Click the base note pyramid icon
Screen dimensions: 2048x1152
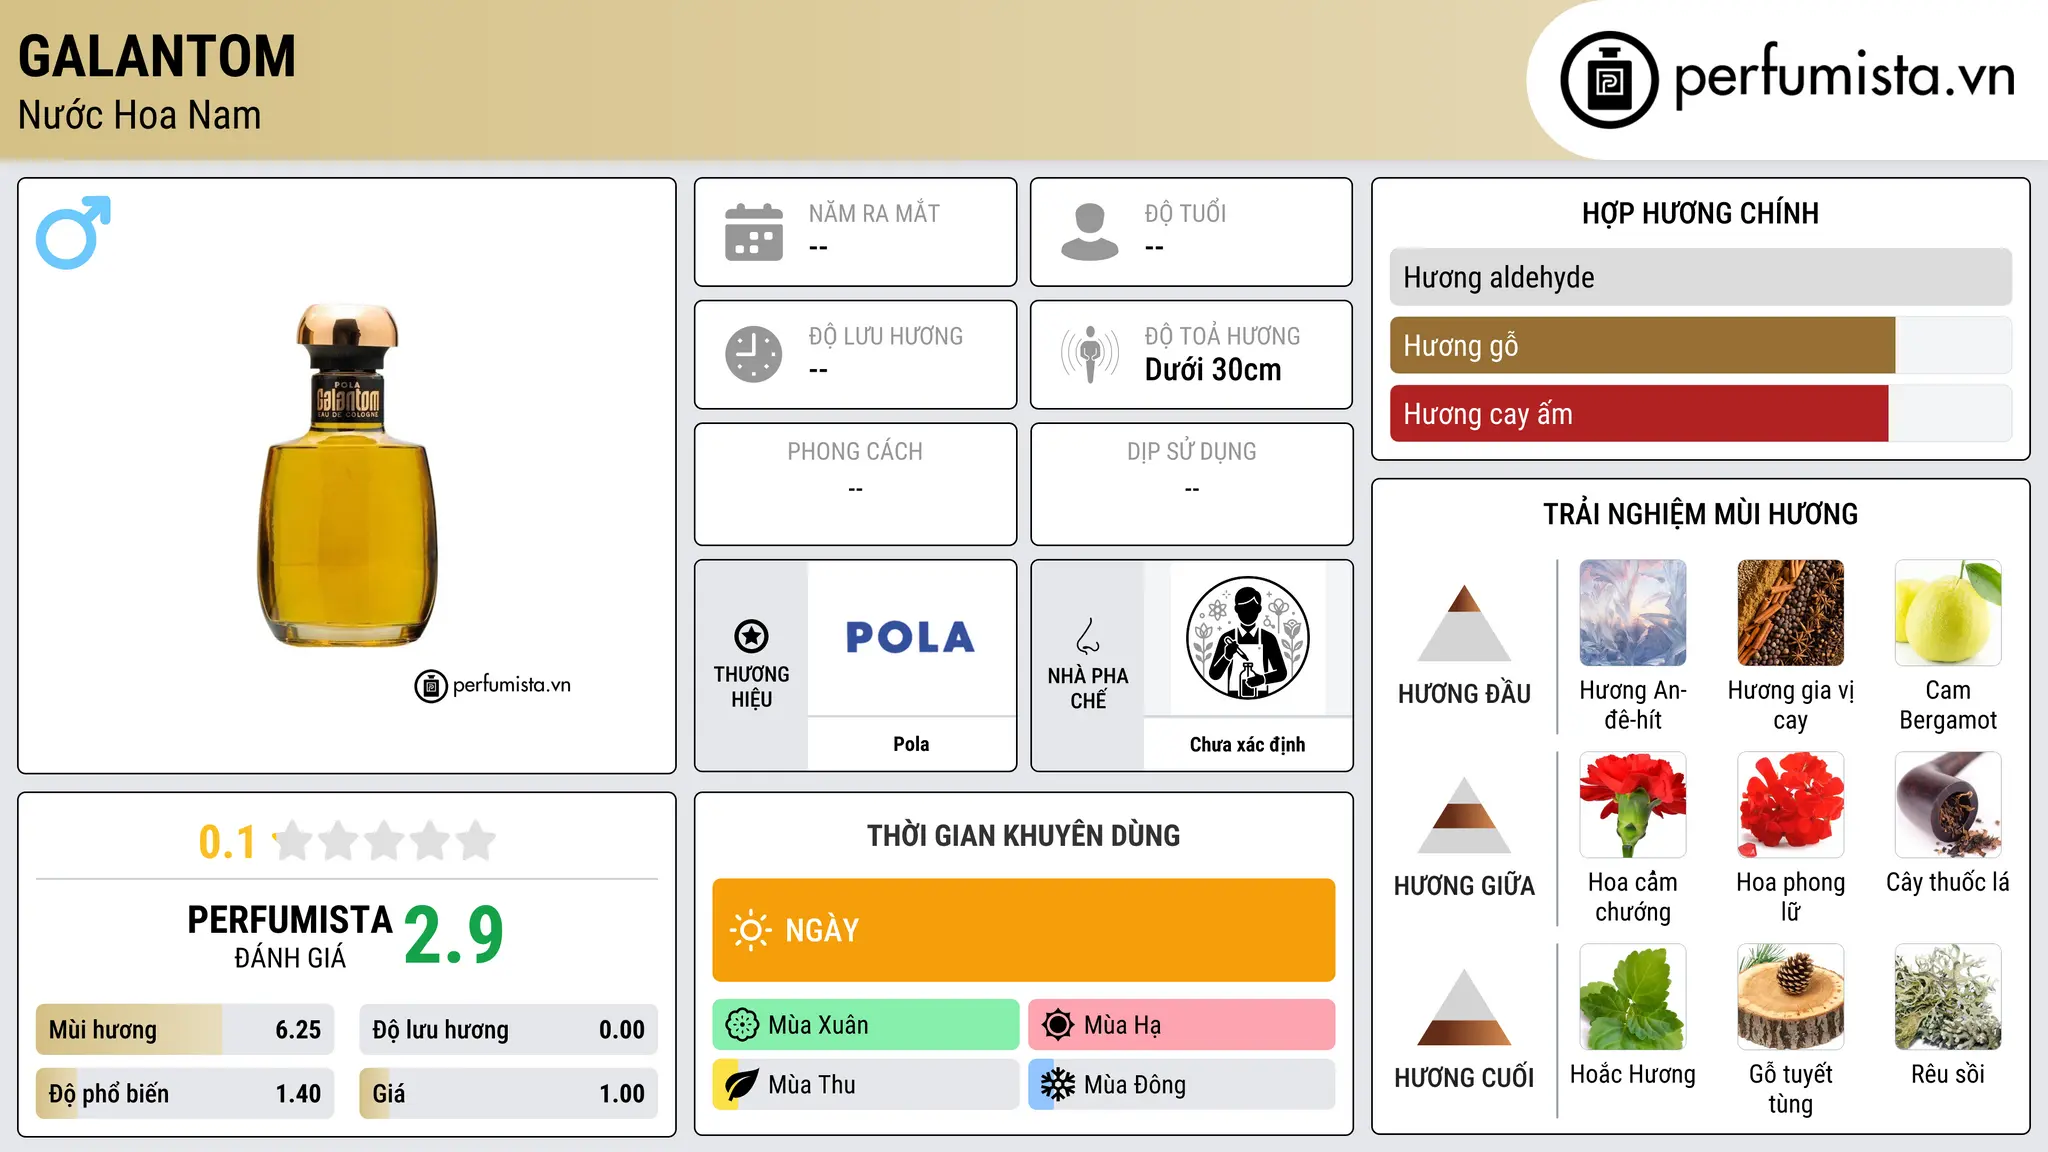1464,1007
